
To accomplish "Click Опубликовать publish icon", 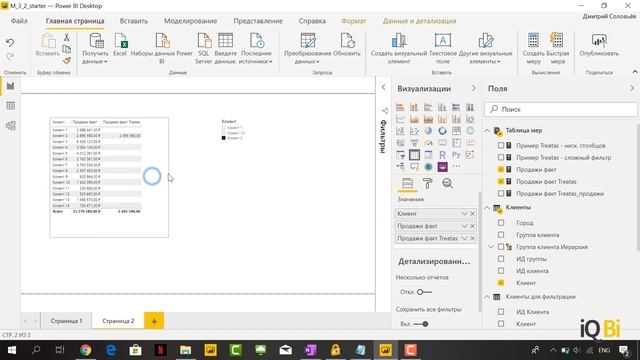I will (599, 45).
